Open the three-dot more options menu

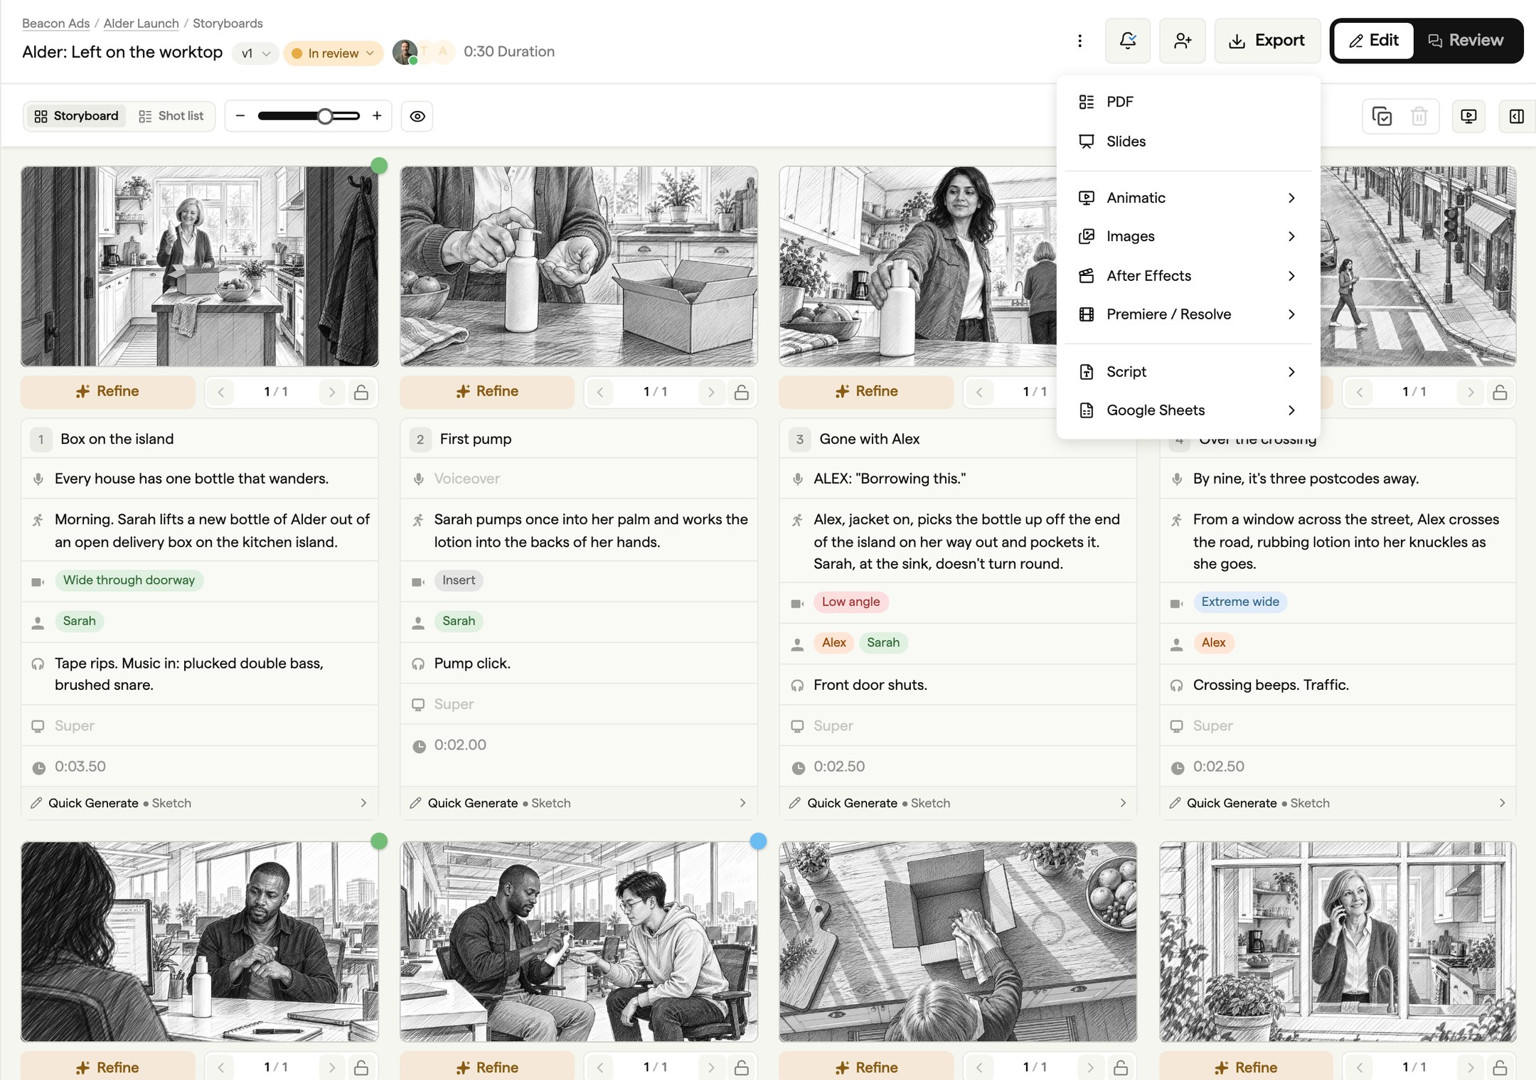pyautogui.click(x=1080, y=41)
